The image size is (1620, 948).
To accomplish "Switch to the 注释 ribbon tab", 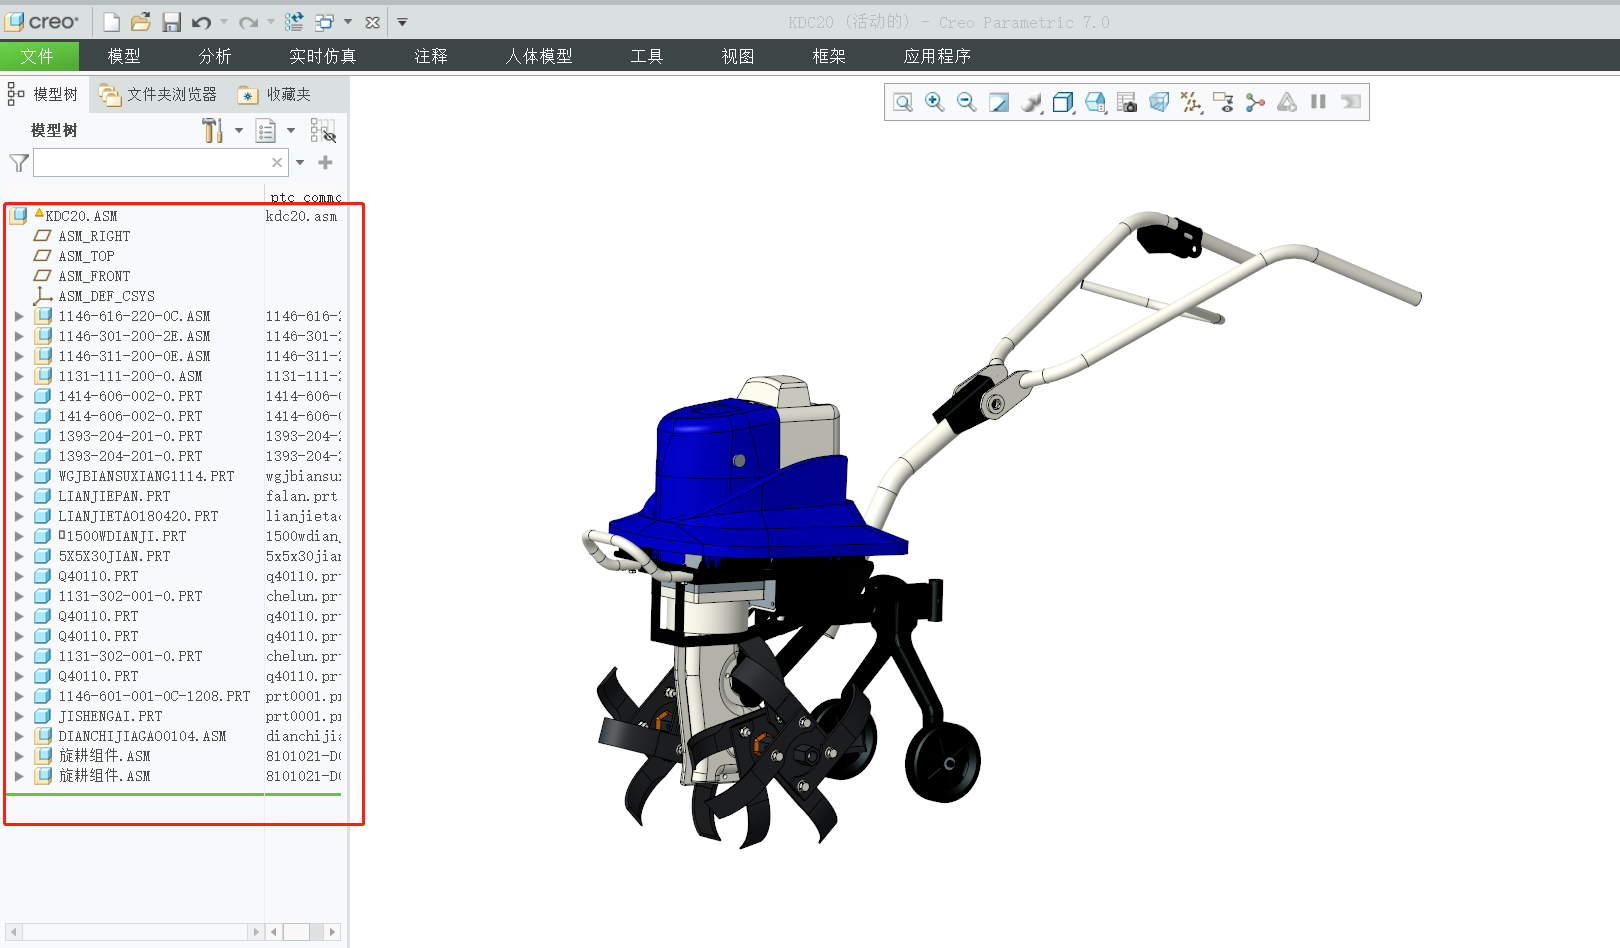I will (431, 56).
